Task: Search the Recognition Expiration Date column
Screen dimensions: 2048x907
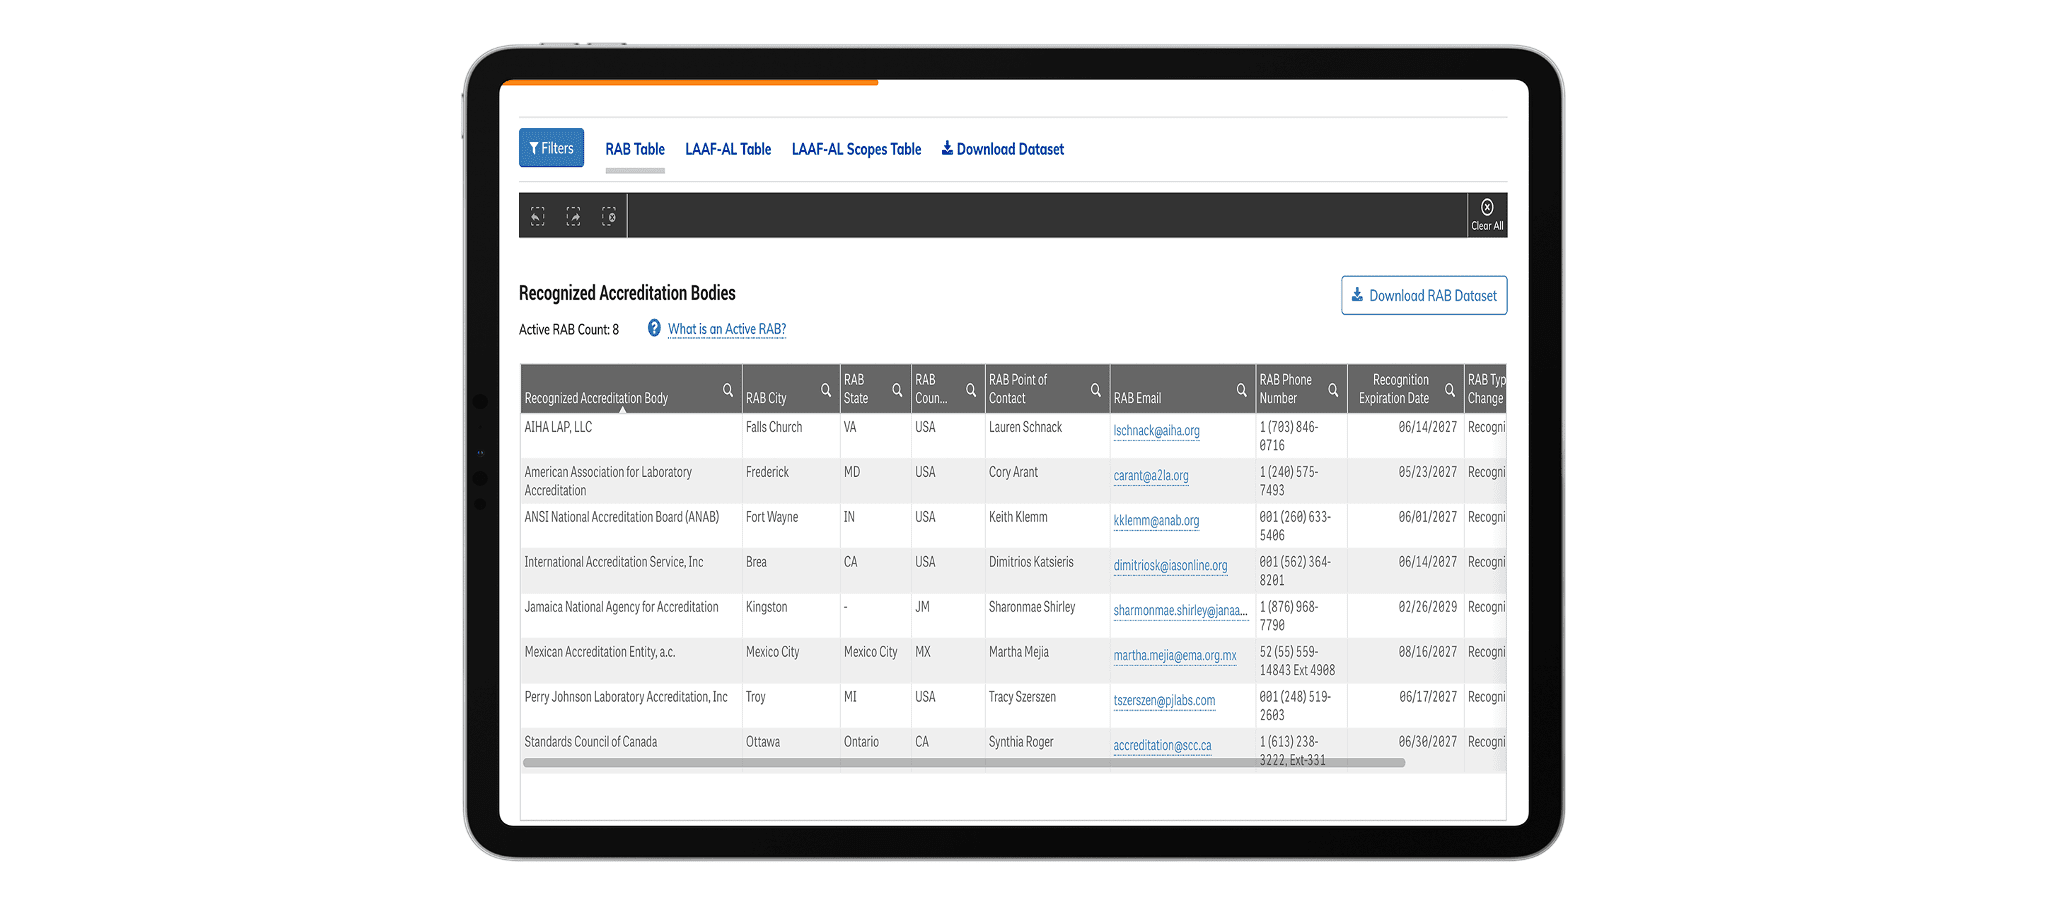Action: [x=1450, y=390]
